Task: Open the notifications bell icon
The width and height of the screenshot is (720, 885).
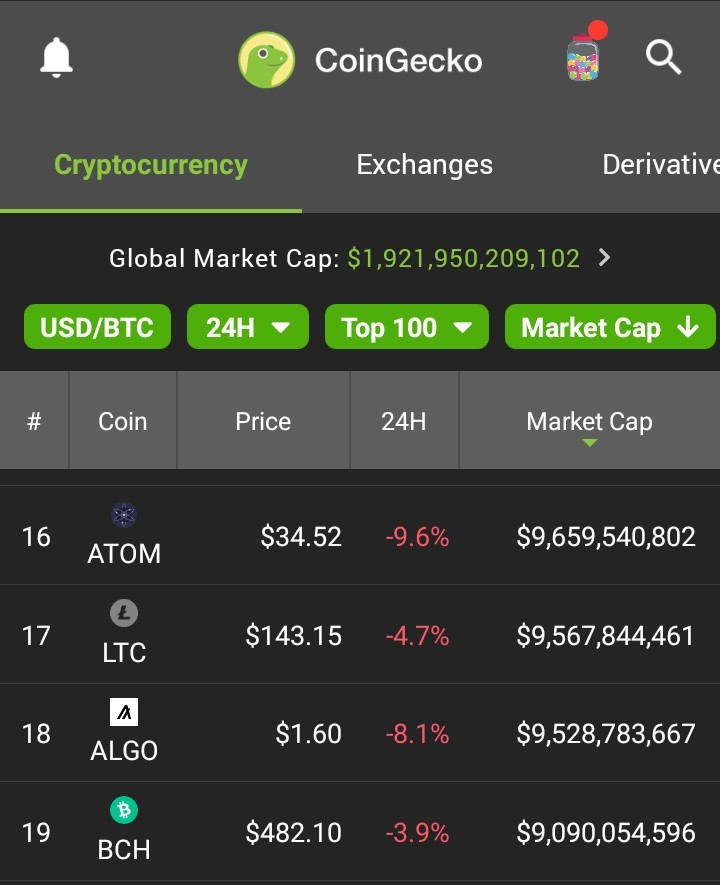Action: 56,58
